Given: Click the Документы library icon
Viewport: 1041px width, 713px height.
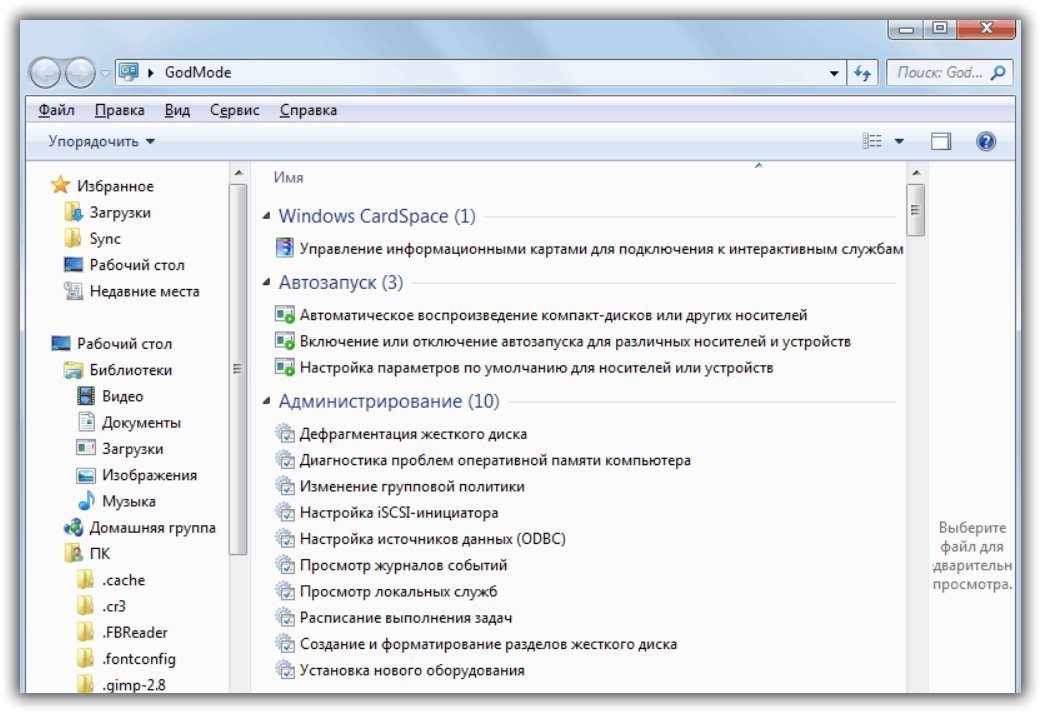Looking at the screenshot, I should click(86, 422).
